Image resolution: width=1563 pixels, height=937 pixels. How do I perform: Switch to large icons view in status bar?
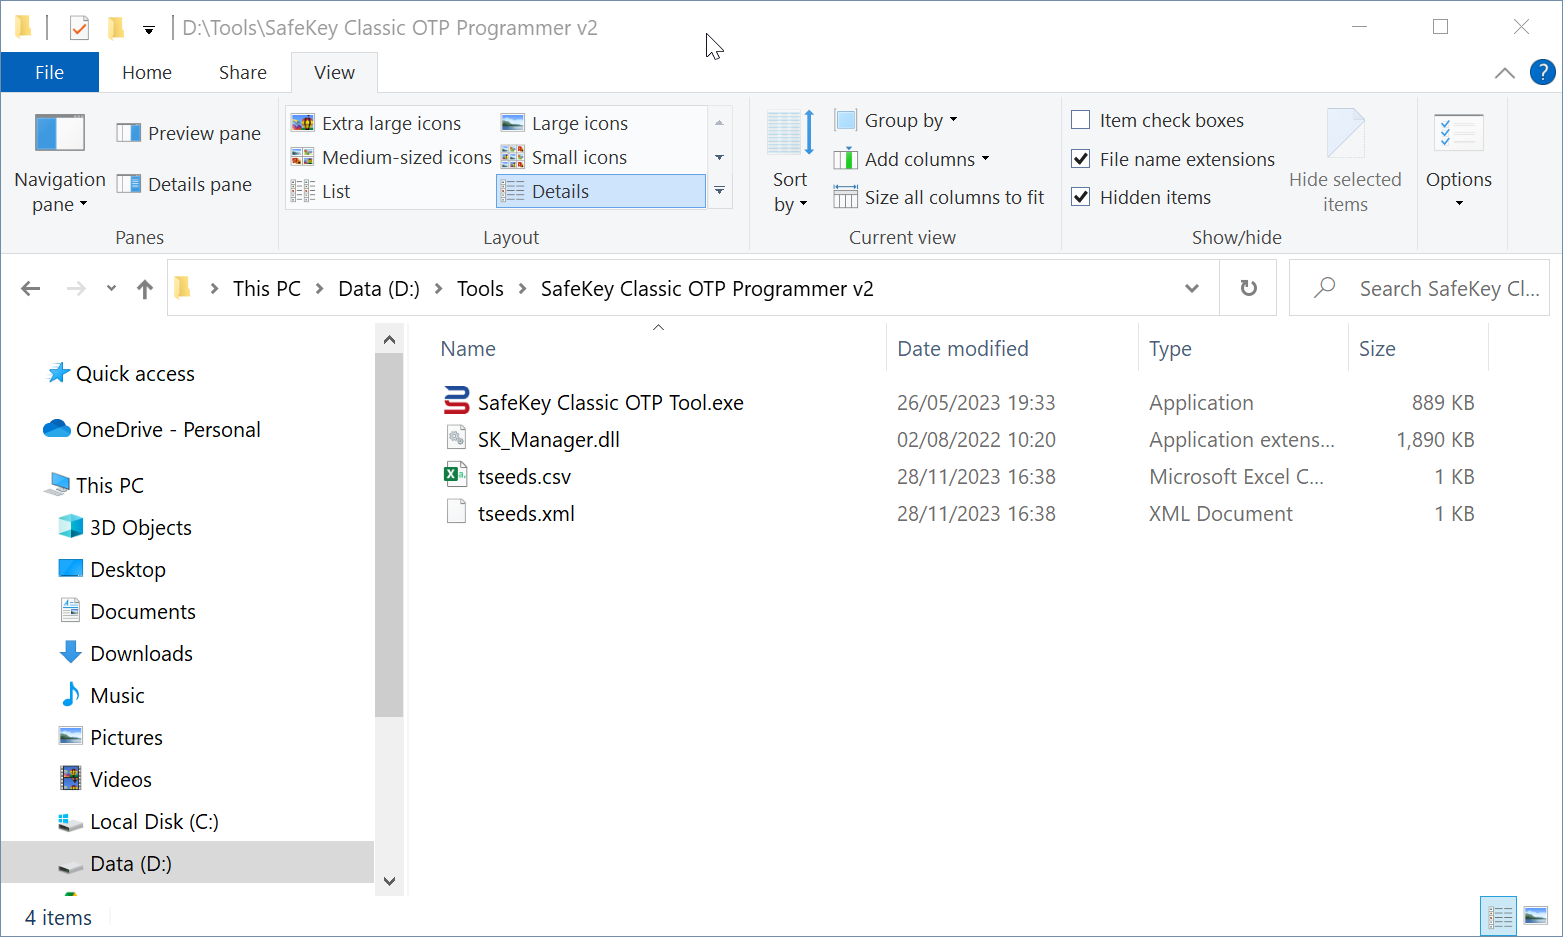[1535, 916]
